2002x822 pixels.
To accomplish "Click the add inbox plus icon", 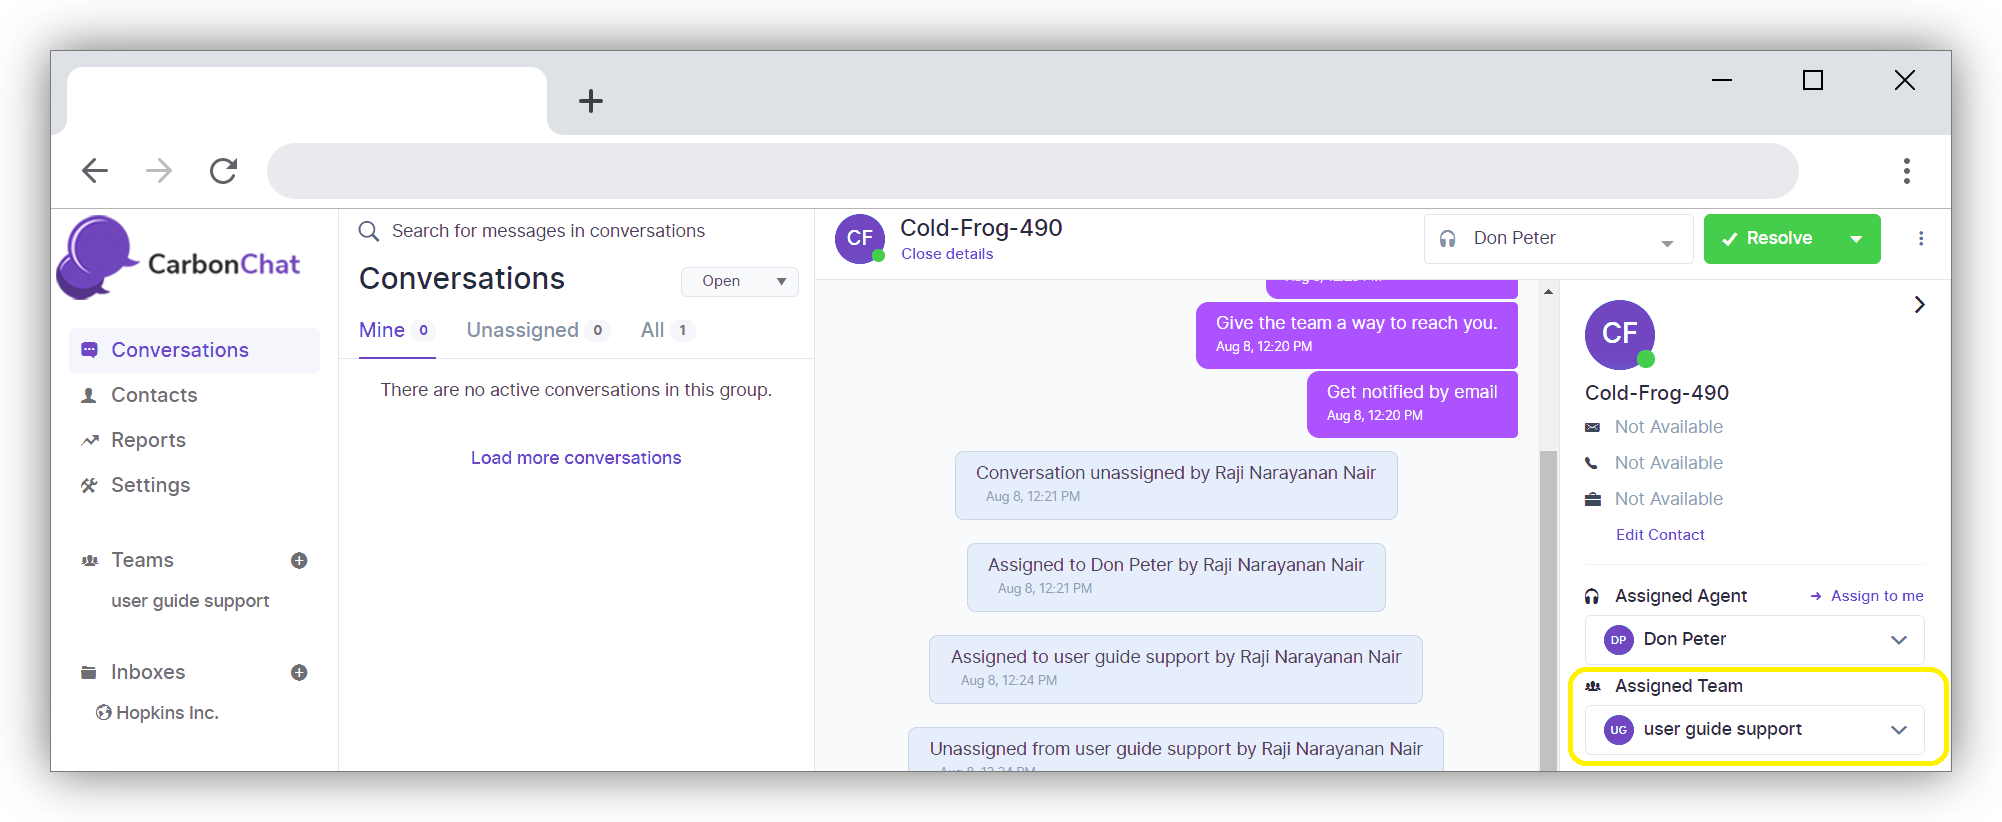I will (299, 673).
